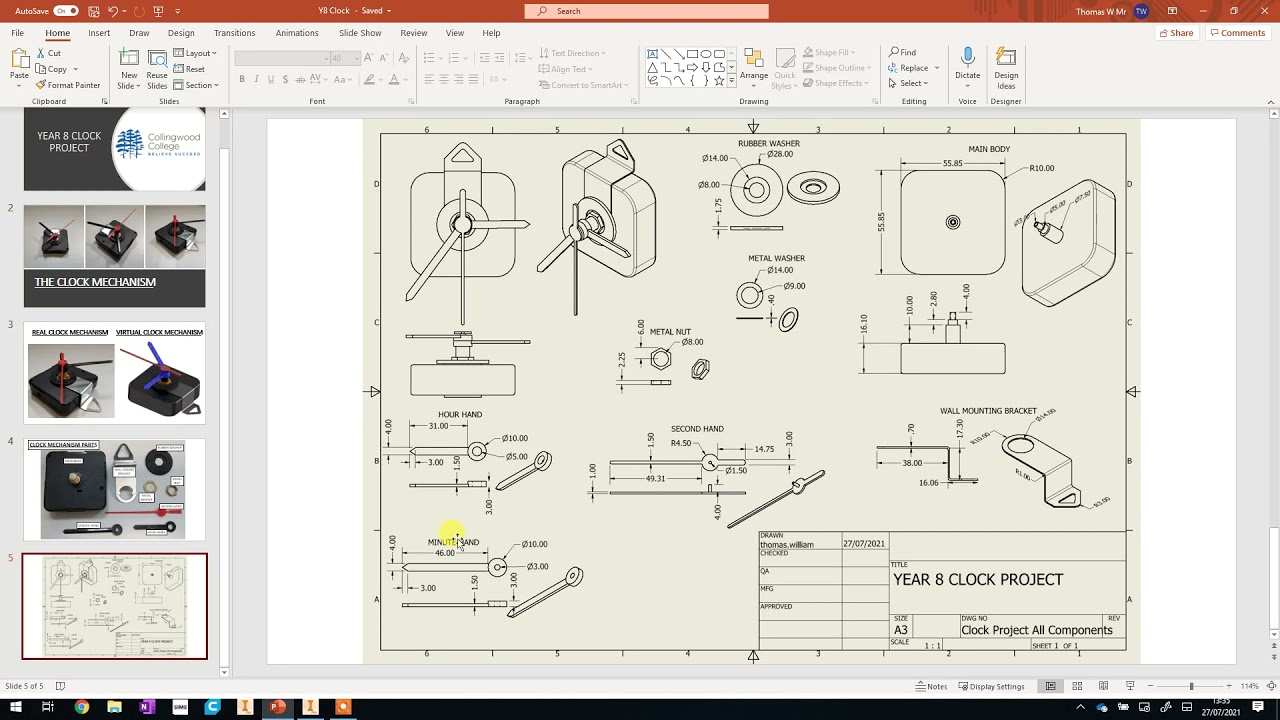Open the File menu
The image size is (1280, 720).
(18, 33)
